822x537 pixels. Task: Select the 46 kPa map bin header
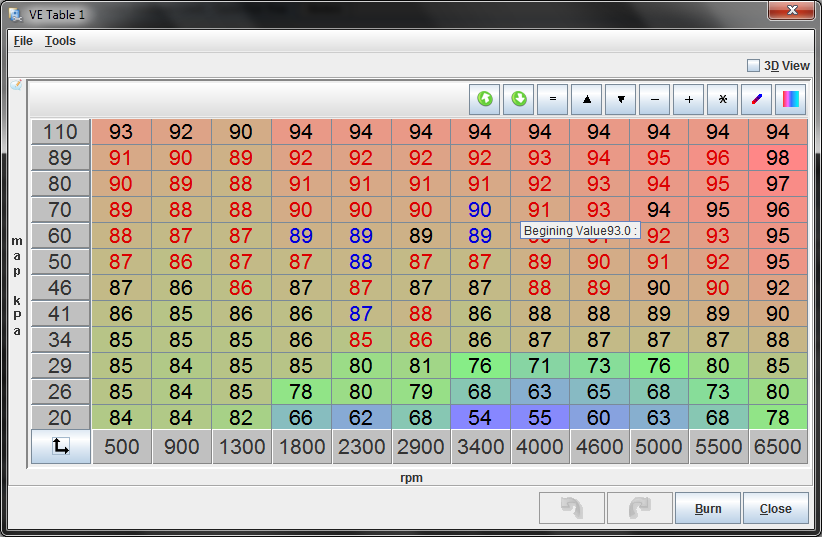60,288
